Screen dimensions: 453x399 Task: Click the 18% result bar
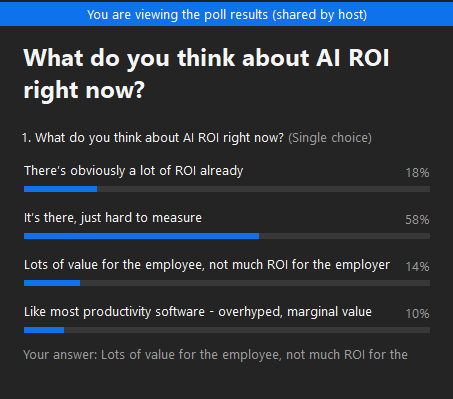point(227,189)
